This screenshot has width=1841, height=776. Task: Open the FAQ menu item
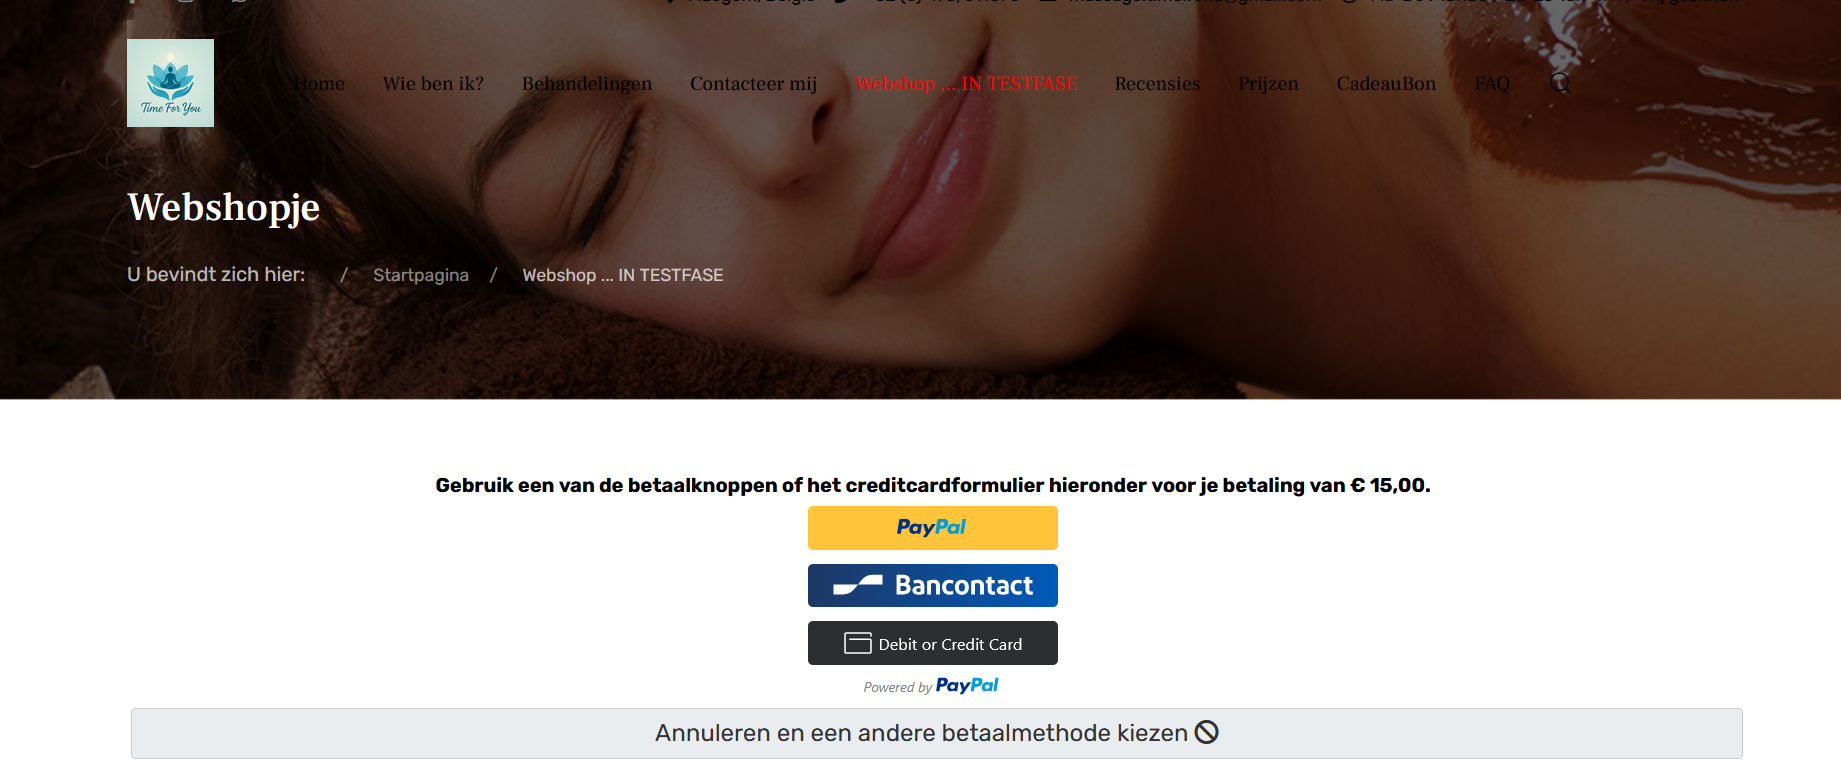[1492, 83]
